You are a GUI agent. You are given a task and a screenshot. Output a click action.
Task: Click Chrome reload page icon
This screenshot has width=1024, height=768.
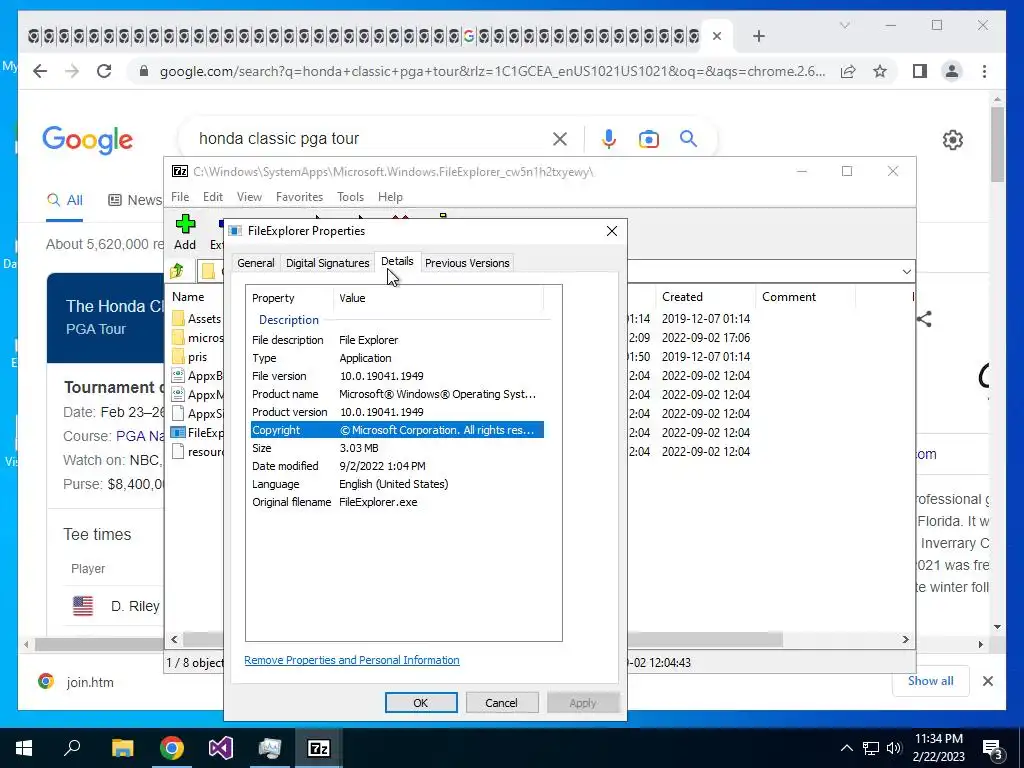point(104,71)
